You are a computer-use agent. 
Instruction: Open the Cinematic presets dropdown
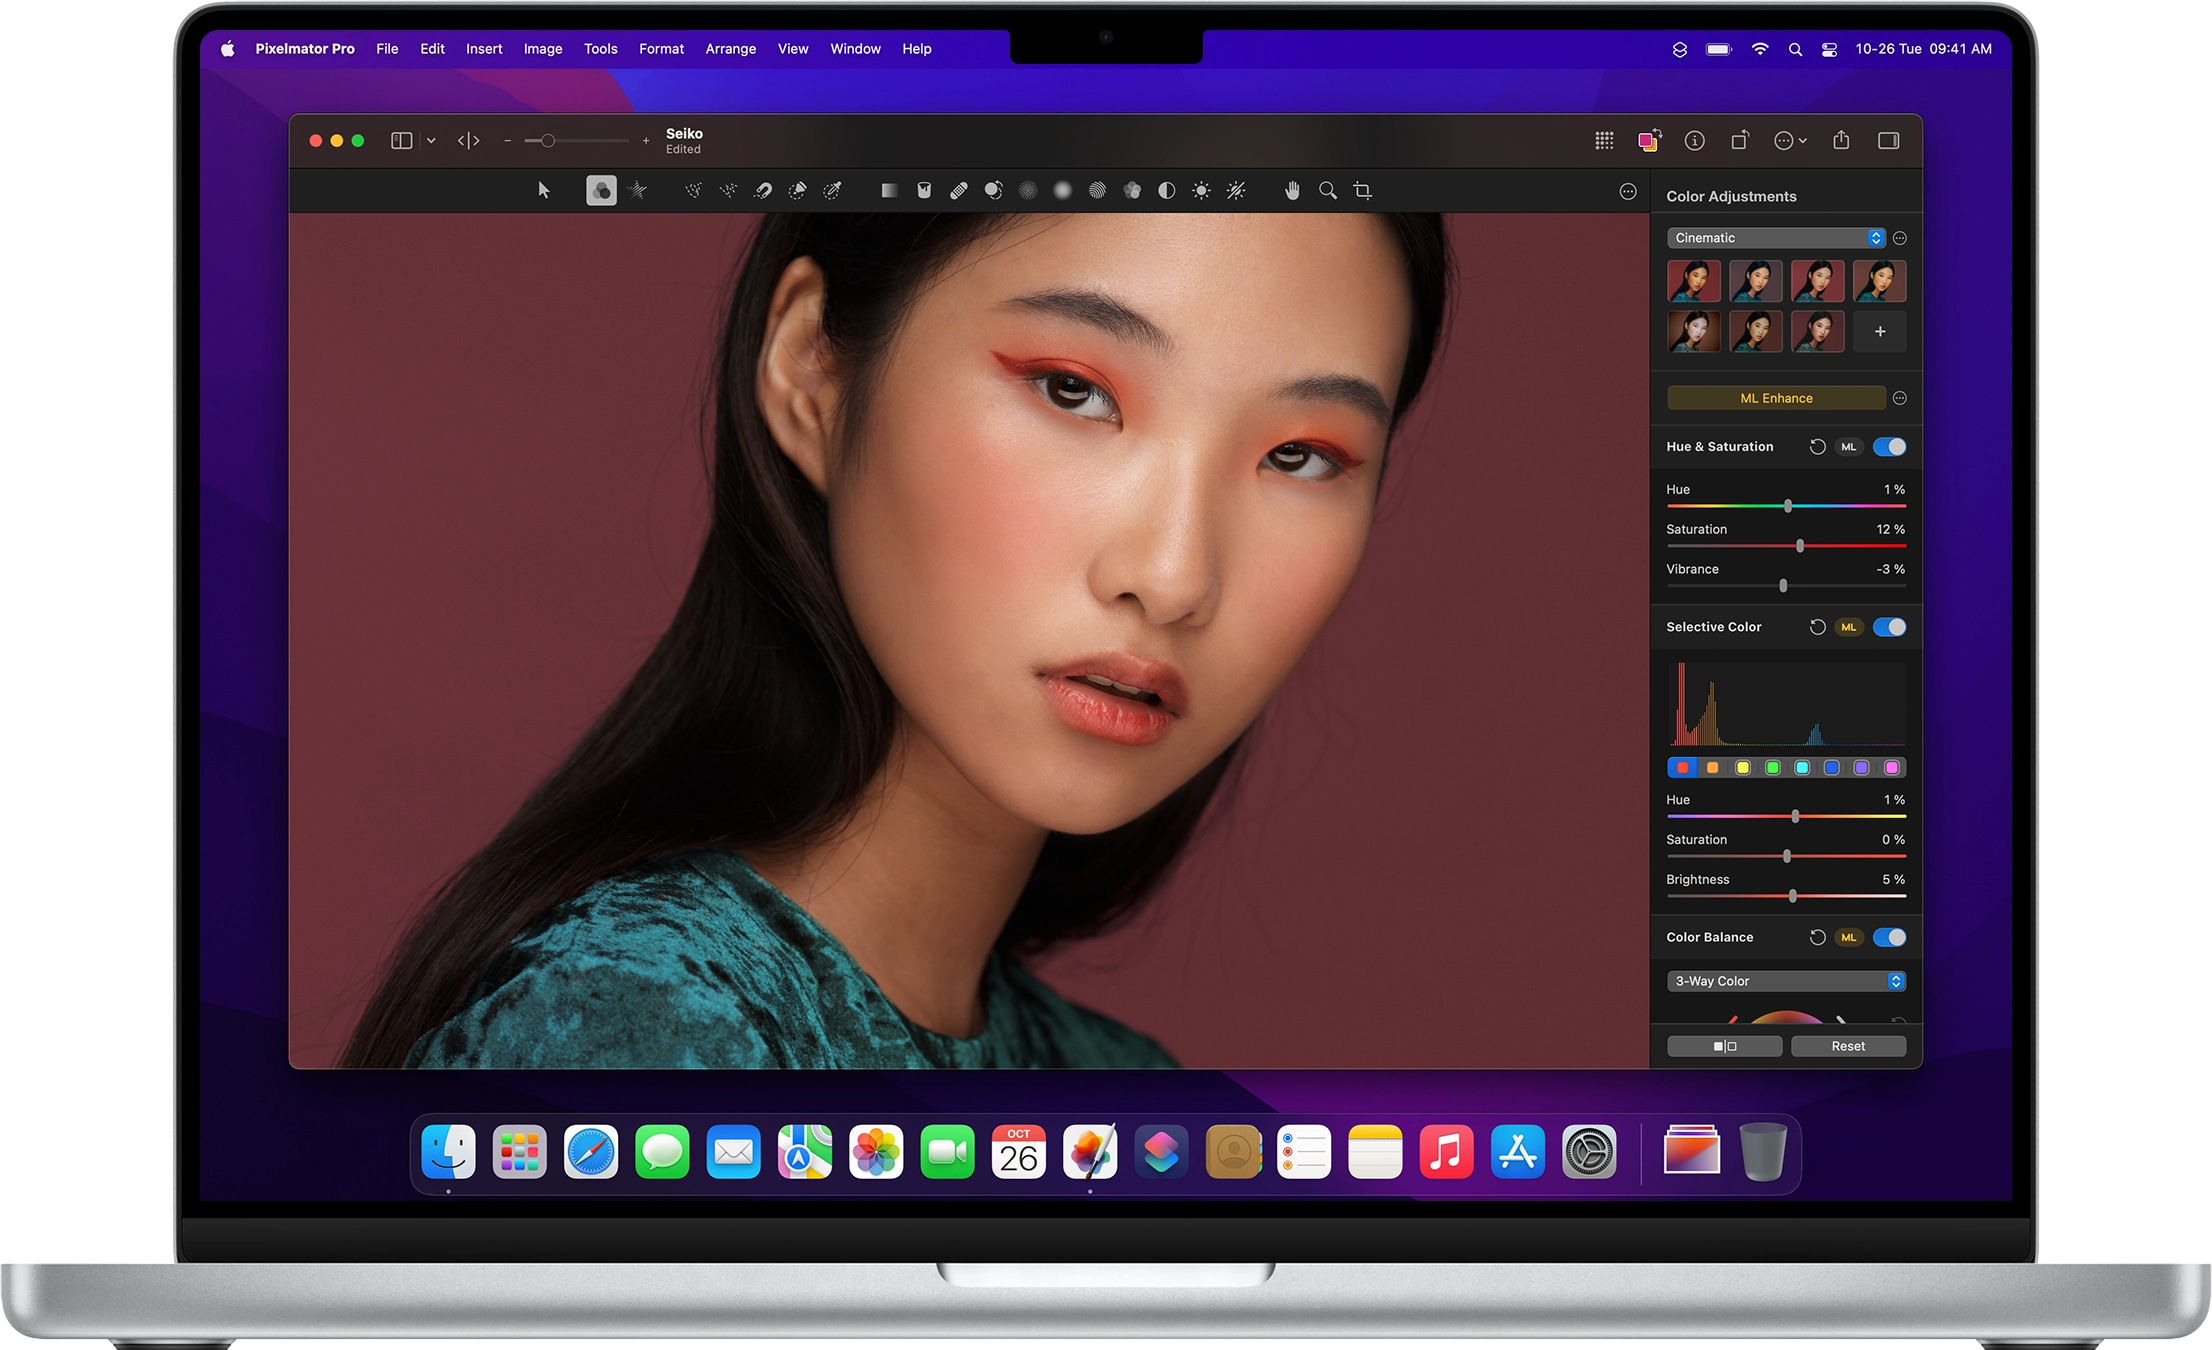(x=1775, y=237)
